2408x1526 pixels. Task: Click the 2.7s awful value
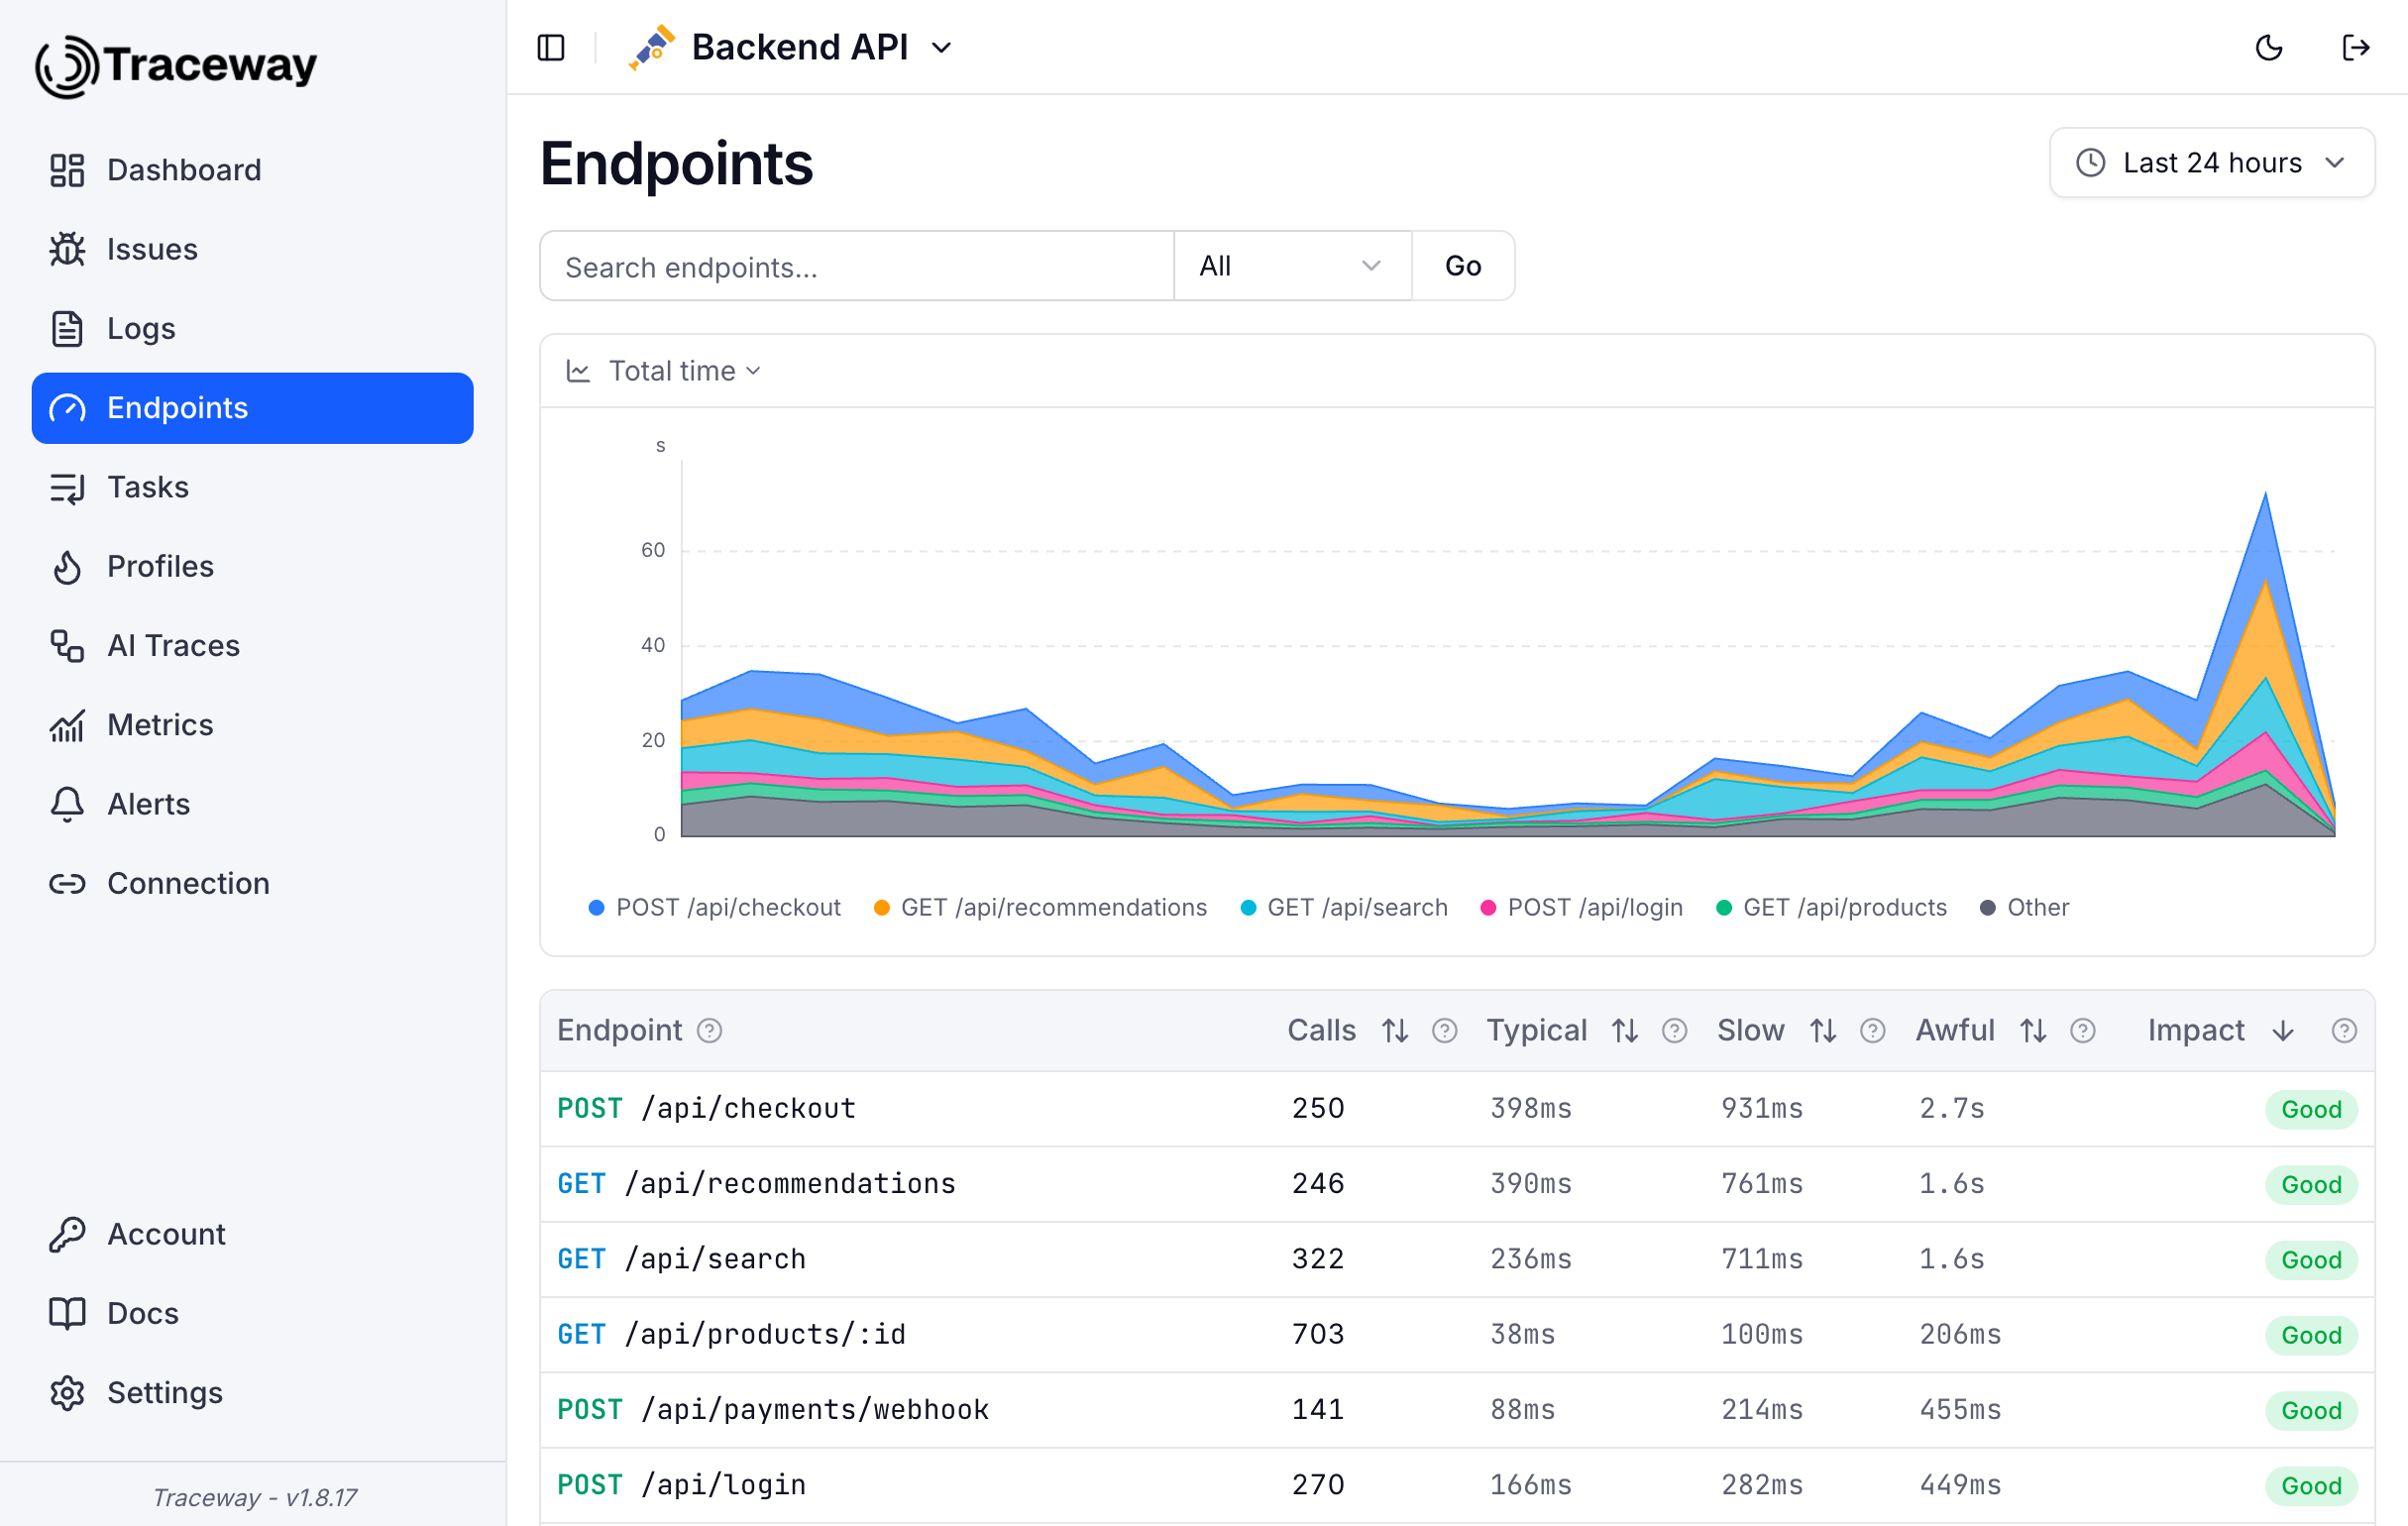[1951, 1108]
